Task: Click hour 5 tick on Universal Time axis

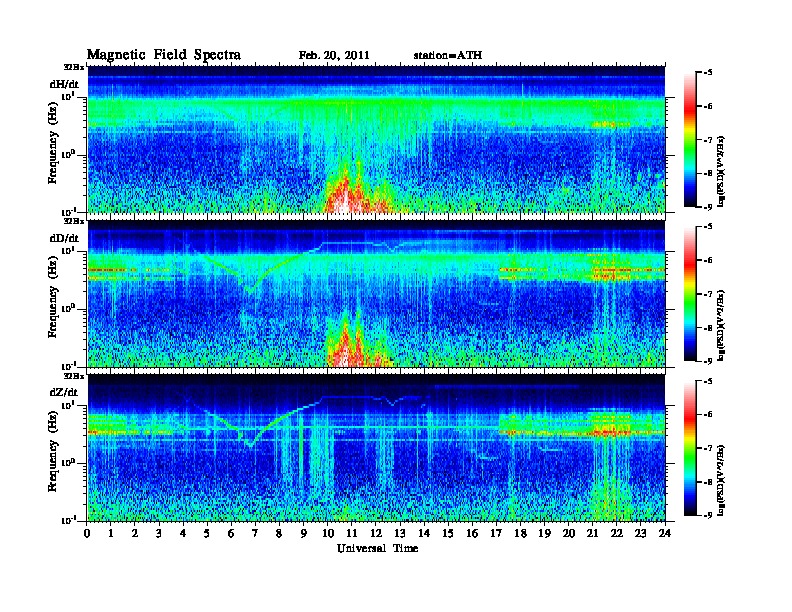Action: (208, 533)
